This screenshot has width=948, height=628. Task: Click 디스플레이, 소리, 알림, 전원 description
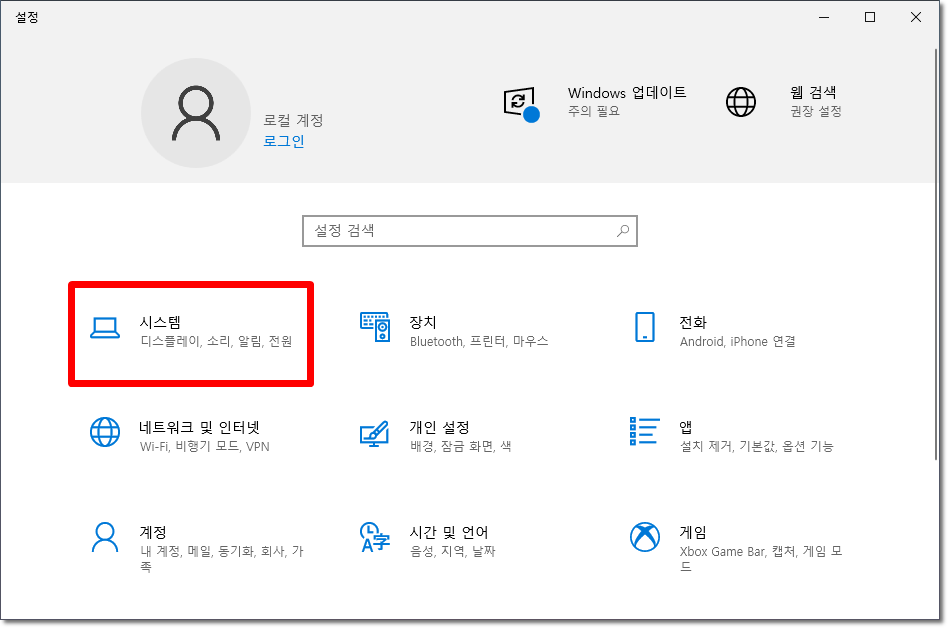[216, 342]
